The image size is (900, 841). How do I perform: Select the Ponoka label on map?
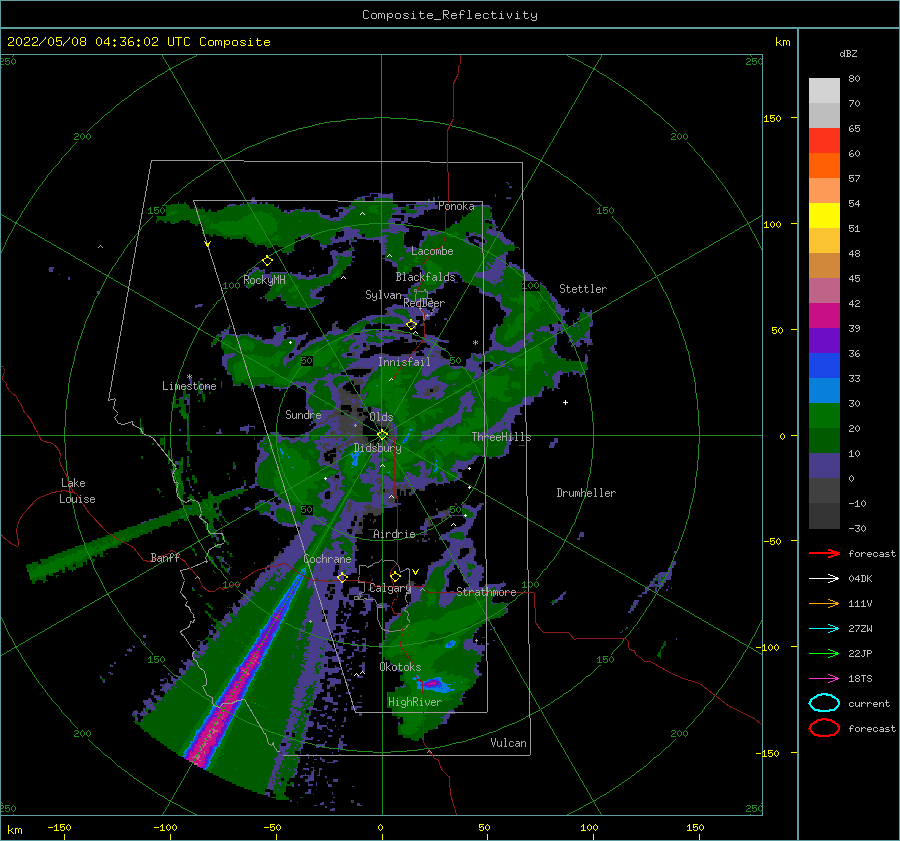456,206
